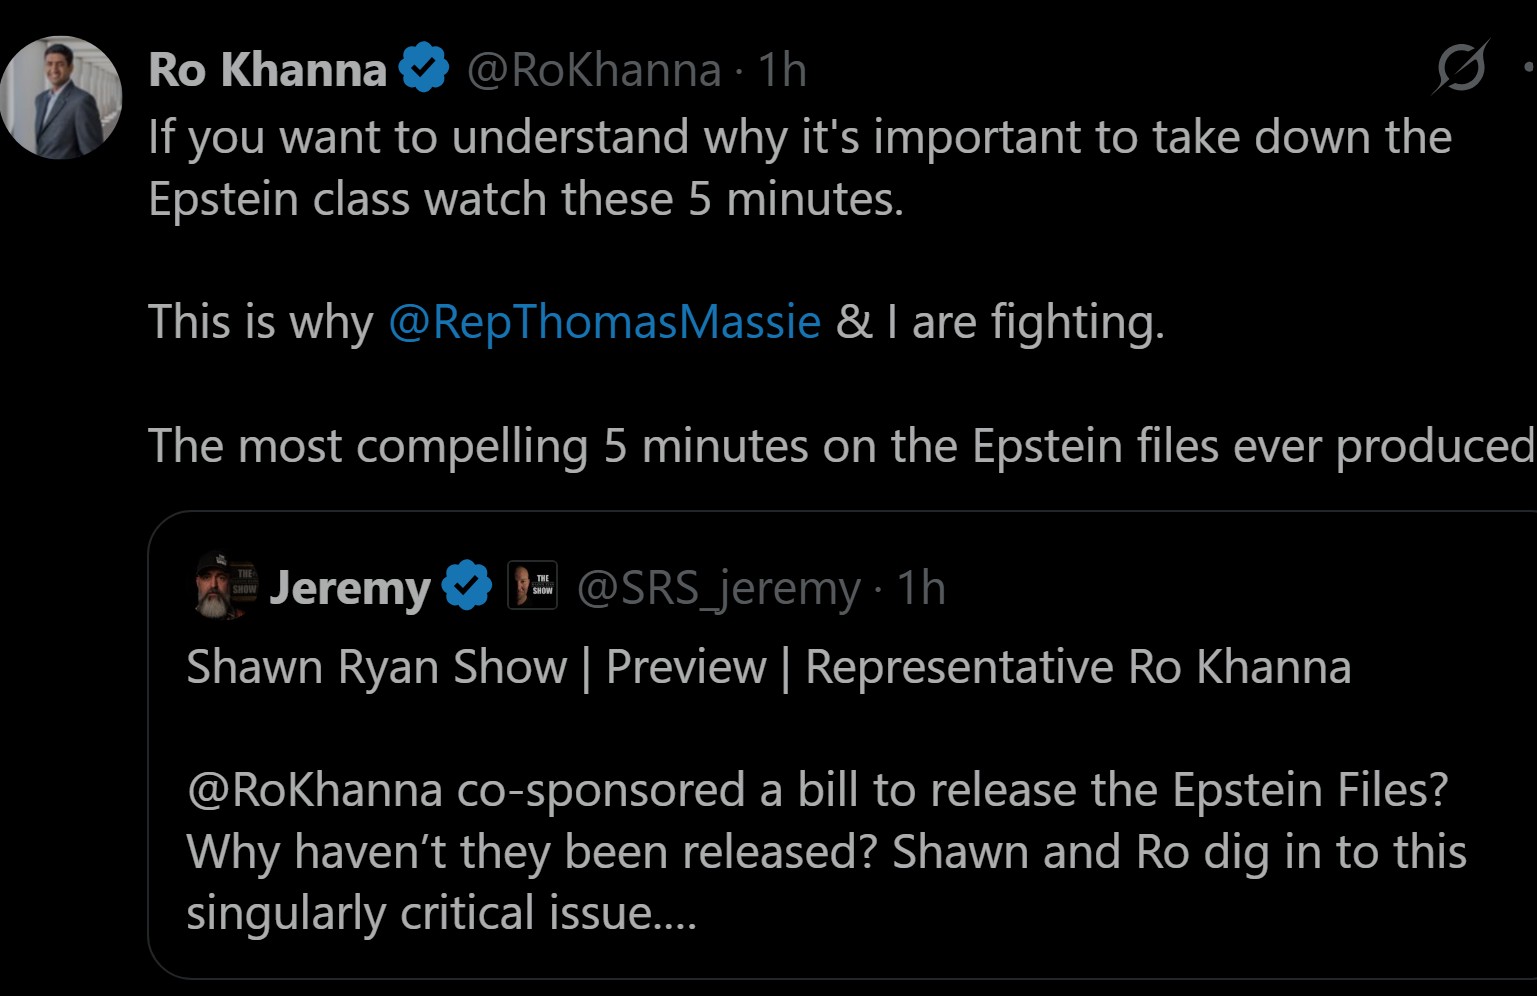This screenshot has height=996, width=1537.
Task: Click the "Epstein class watch these 5 minutes" line
Action: [526, 199]
